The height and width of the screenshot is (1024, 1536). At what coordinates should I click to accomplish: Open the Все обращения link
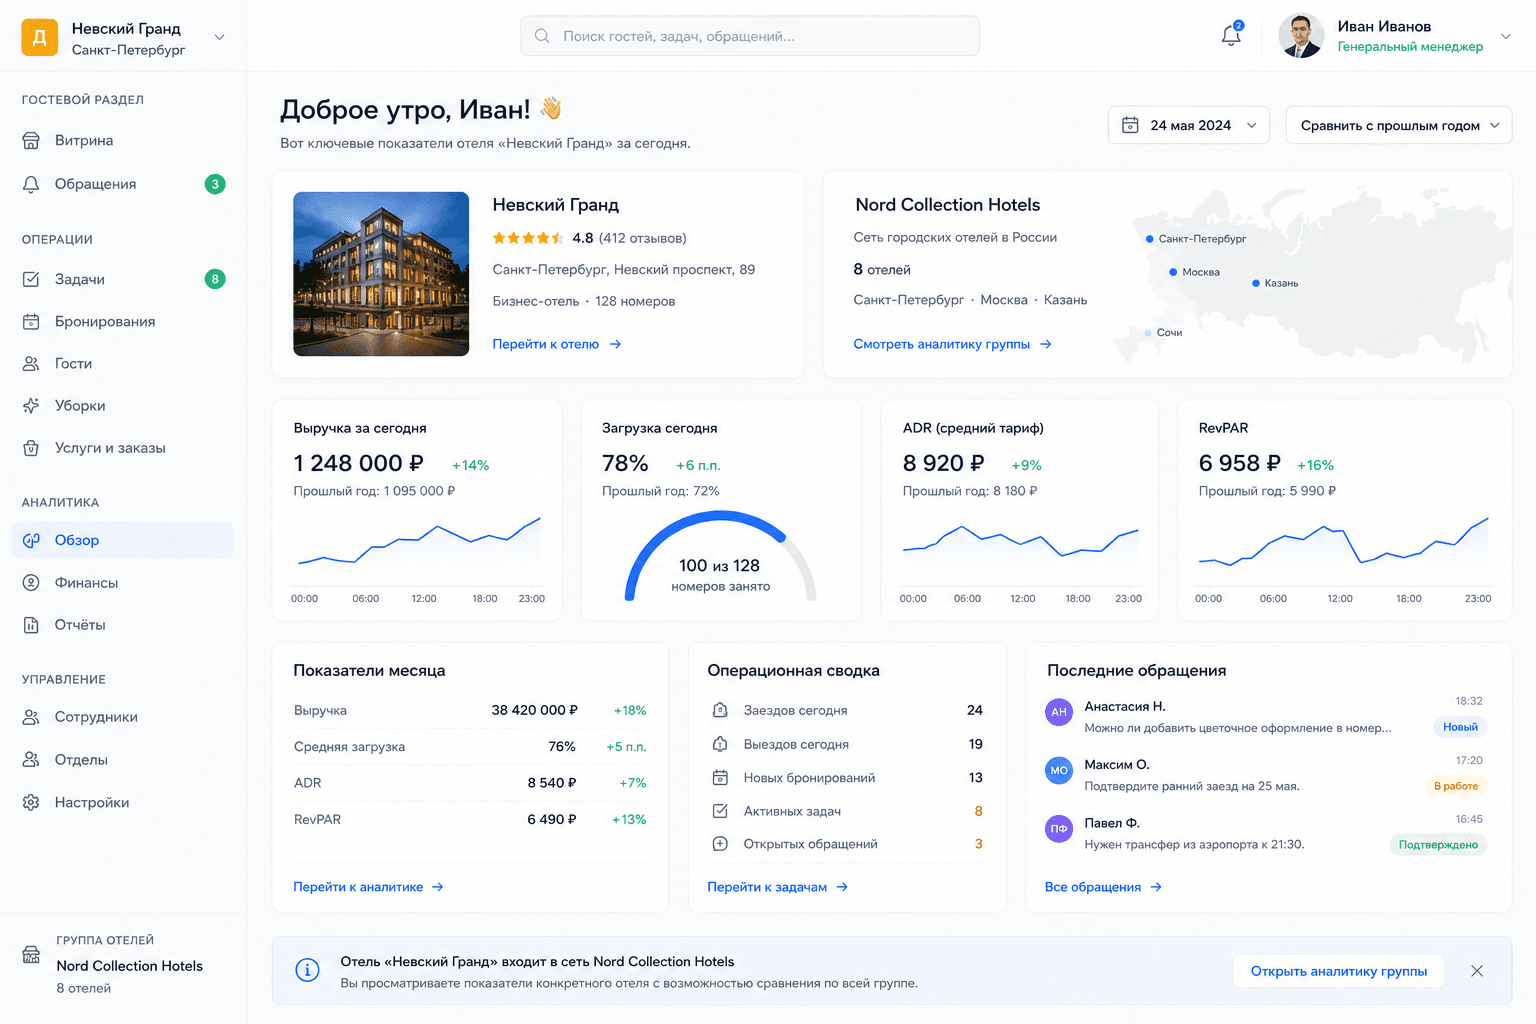pyautogui.click(x=1103, y=887)
